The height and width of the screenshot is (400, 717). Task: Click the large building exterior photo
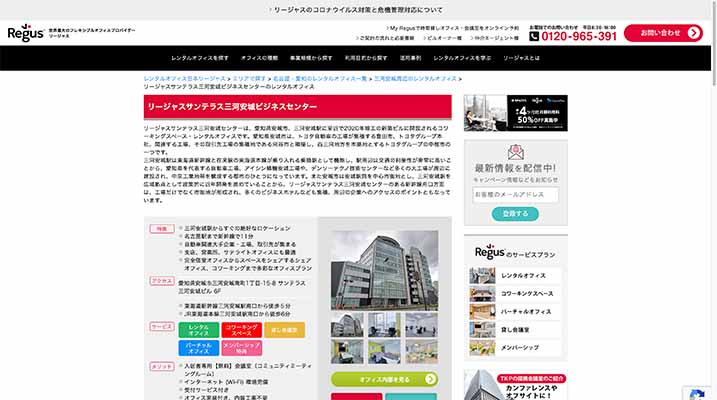pyautogui.click(x=384, y=270)
